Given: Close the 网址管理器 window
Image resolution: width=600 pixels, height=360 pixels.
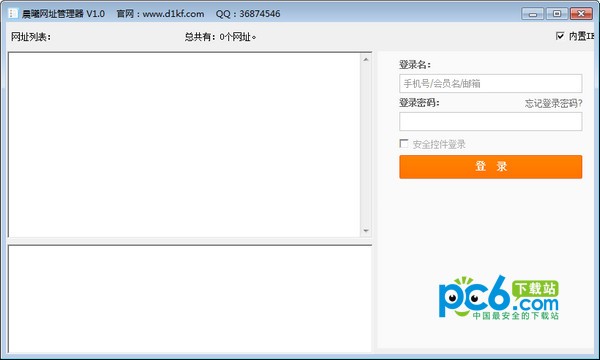Looking at the screenshot, I should 581,14.
